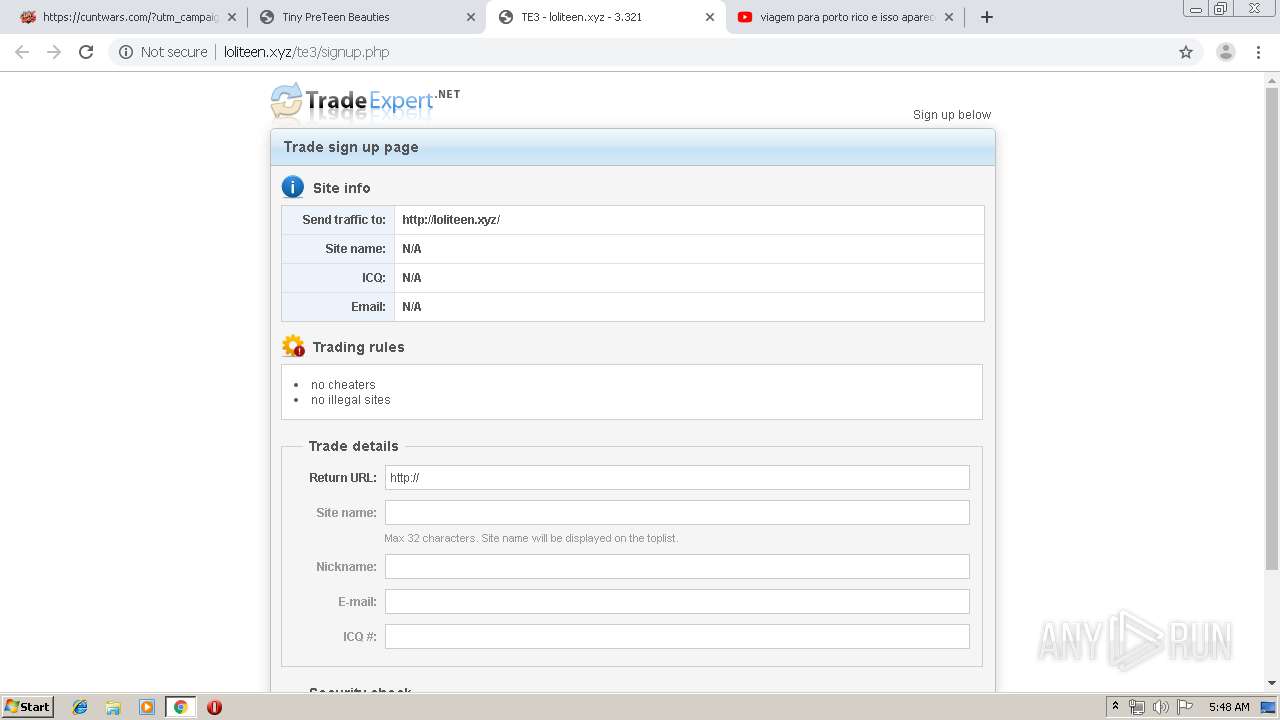Open the File Explorer taskbar icon
The image size is (1280, 720).
[x=113, y=707]
